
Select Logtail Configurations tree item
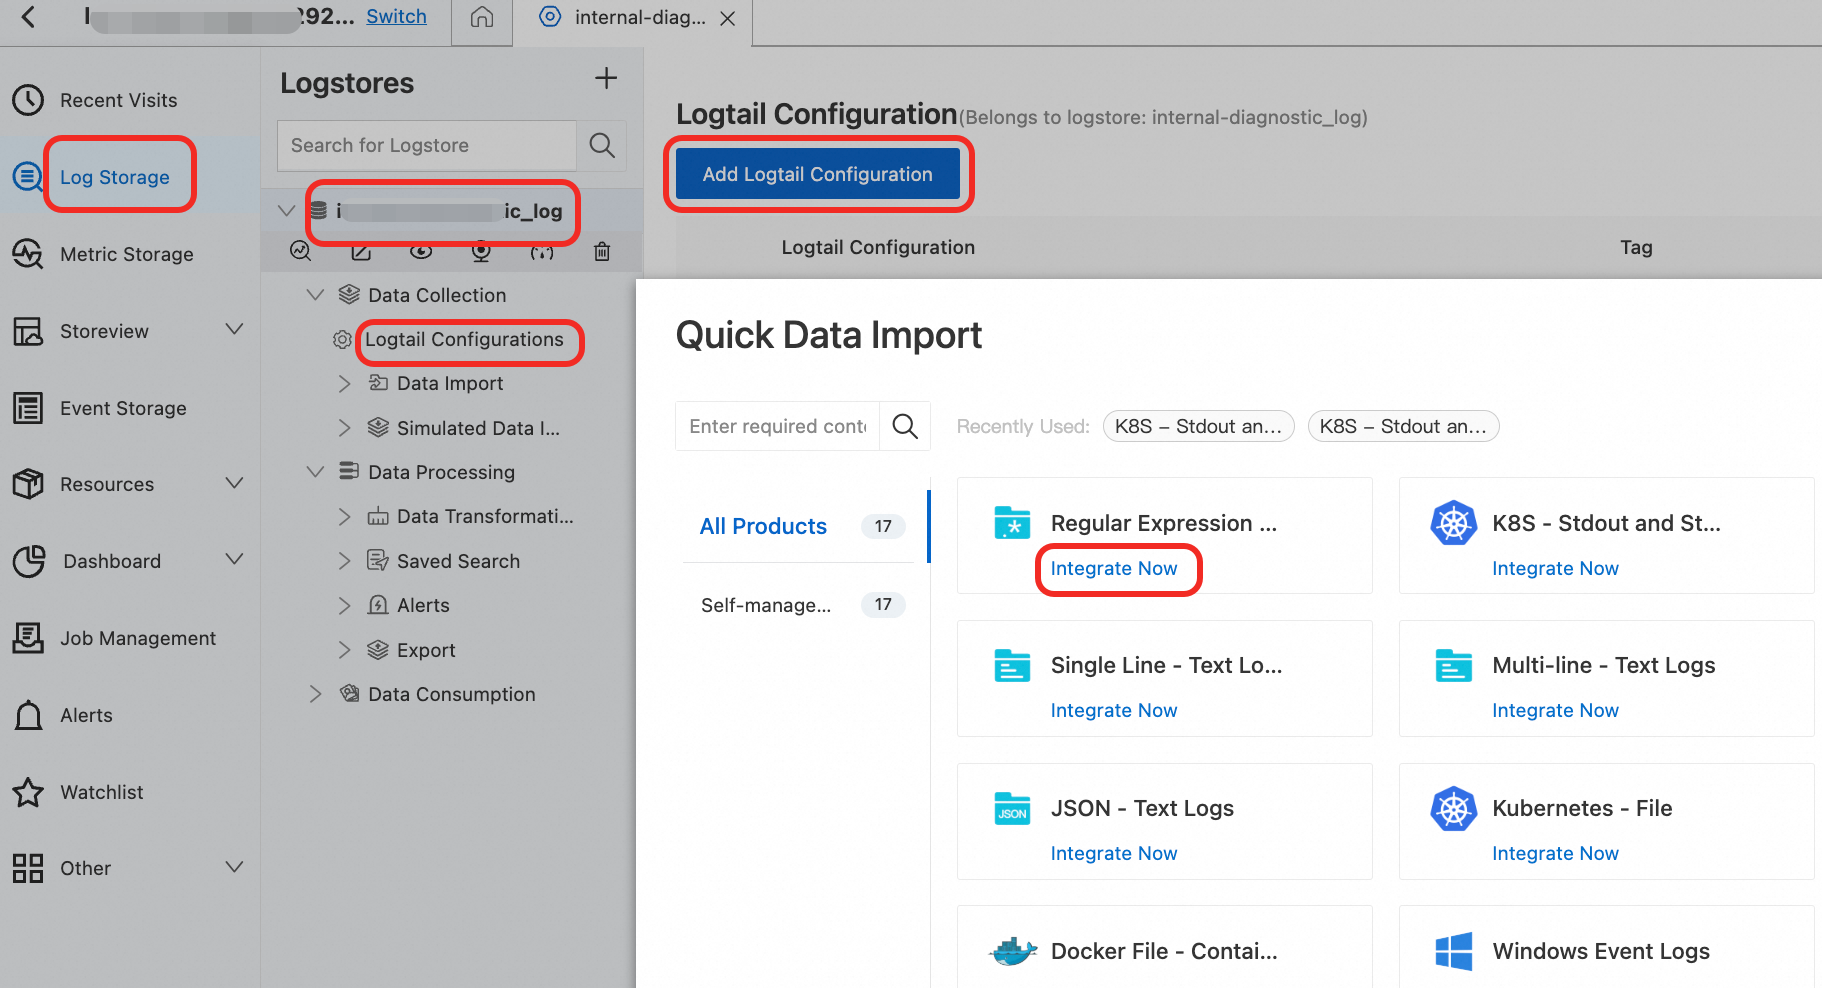pyautogui.click(x=464, y=339)
